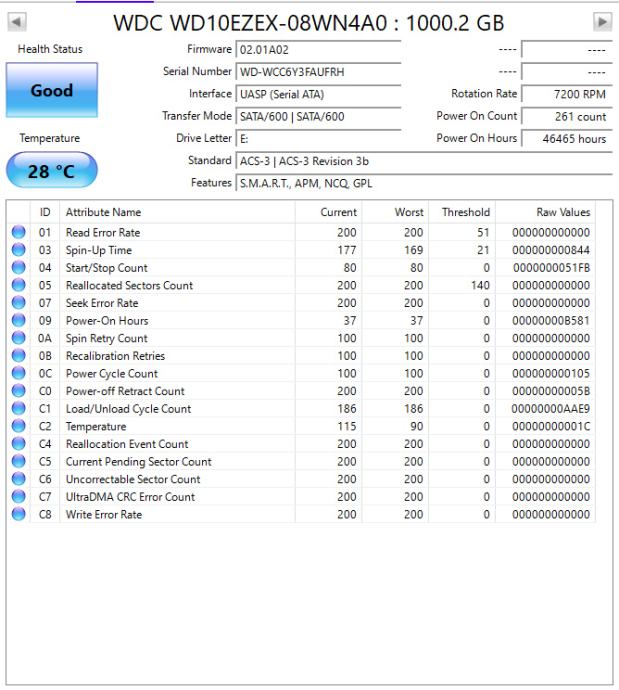Click status dot for Spin-Up Time
The height and width of the screenshot is (690, 619).
tap(18, 250)
